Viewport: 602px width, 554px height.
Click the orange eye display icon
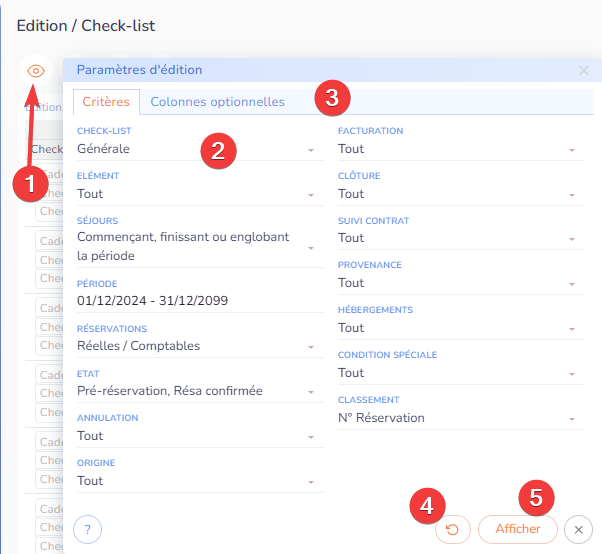(x=36, y=71)
